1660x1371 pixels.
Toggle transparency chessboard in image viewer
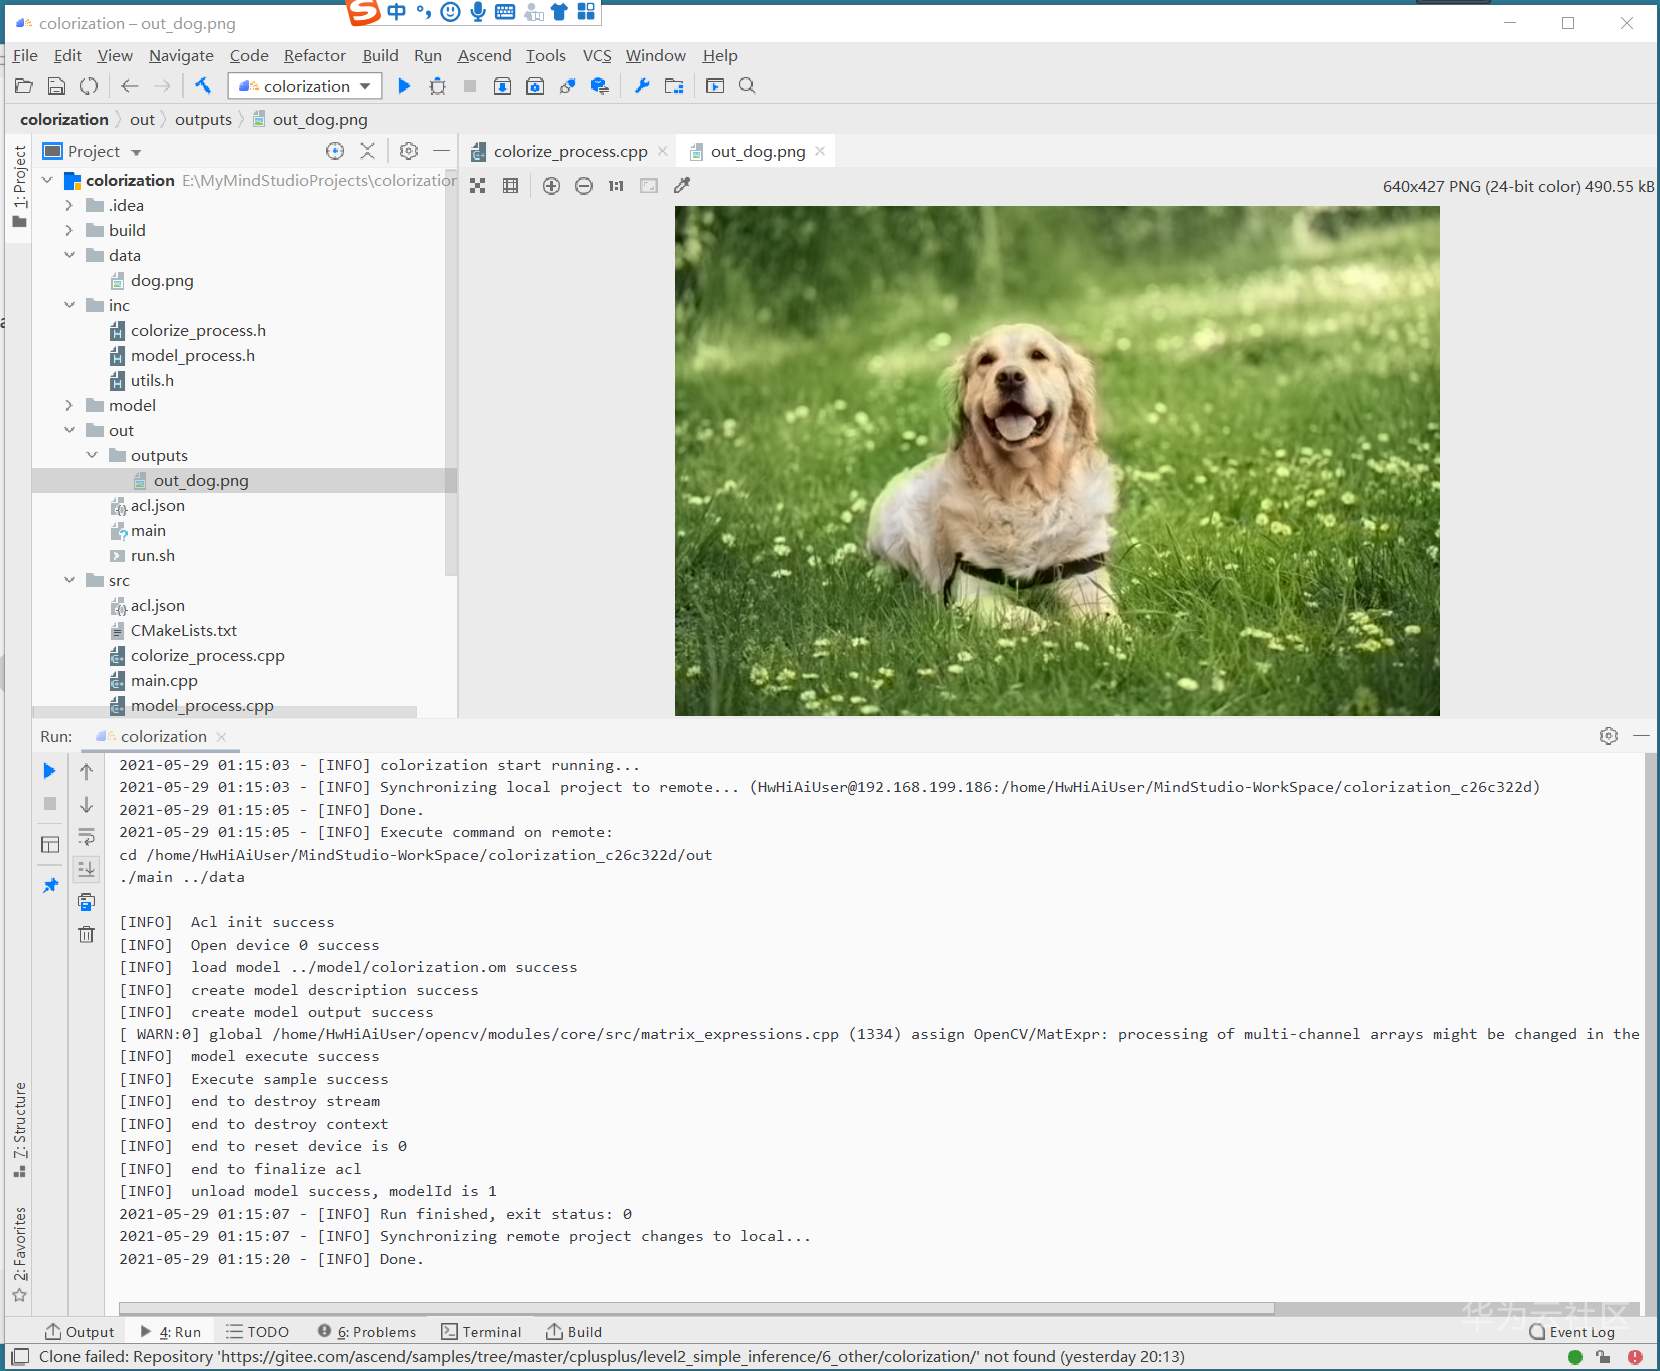click(x=478, y=186)
